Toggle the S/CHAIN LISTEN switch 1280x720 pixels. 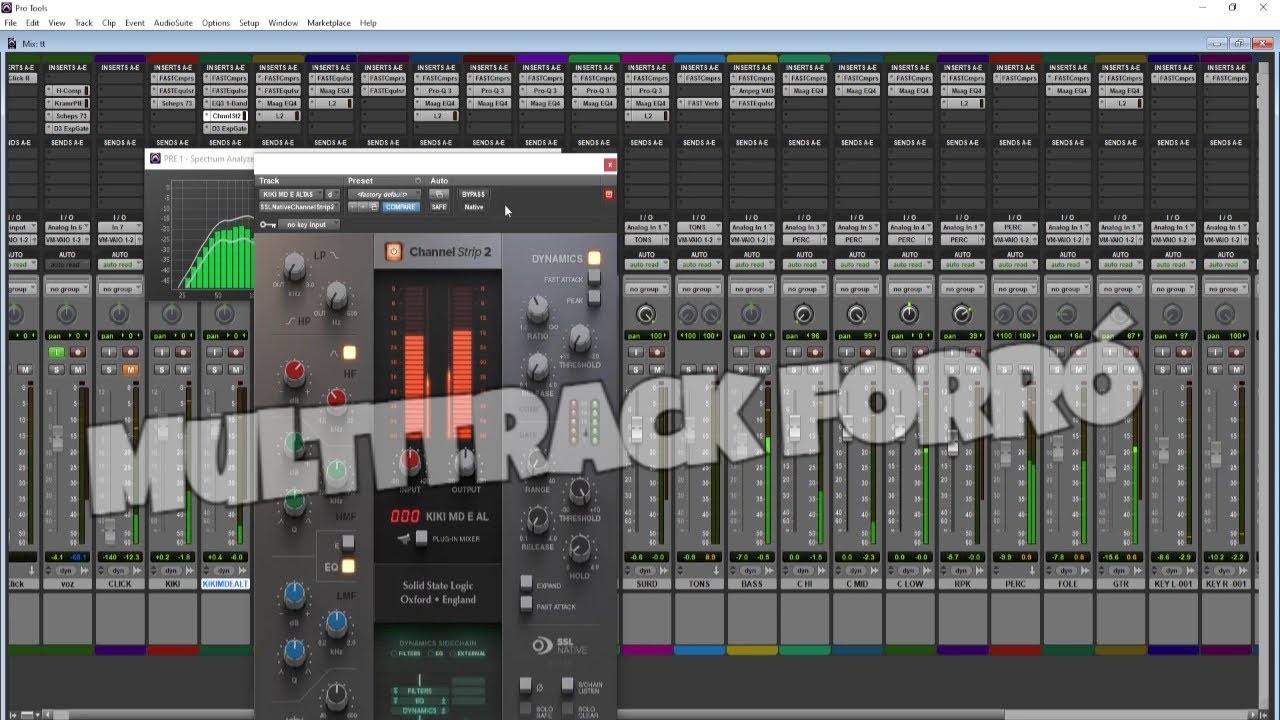tap(566, 685)
